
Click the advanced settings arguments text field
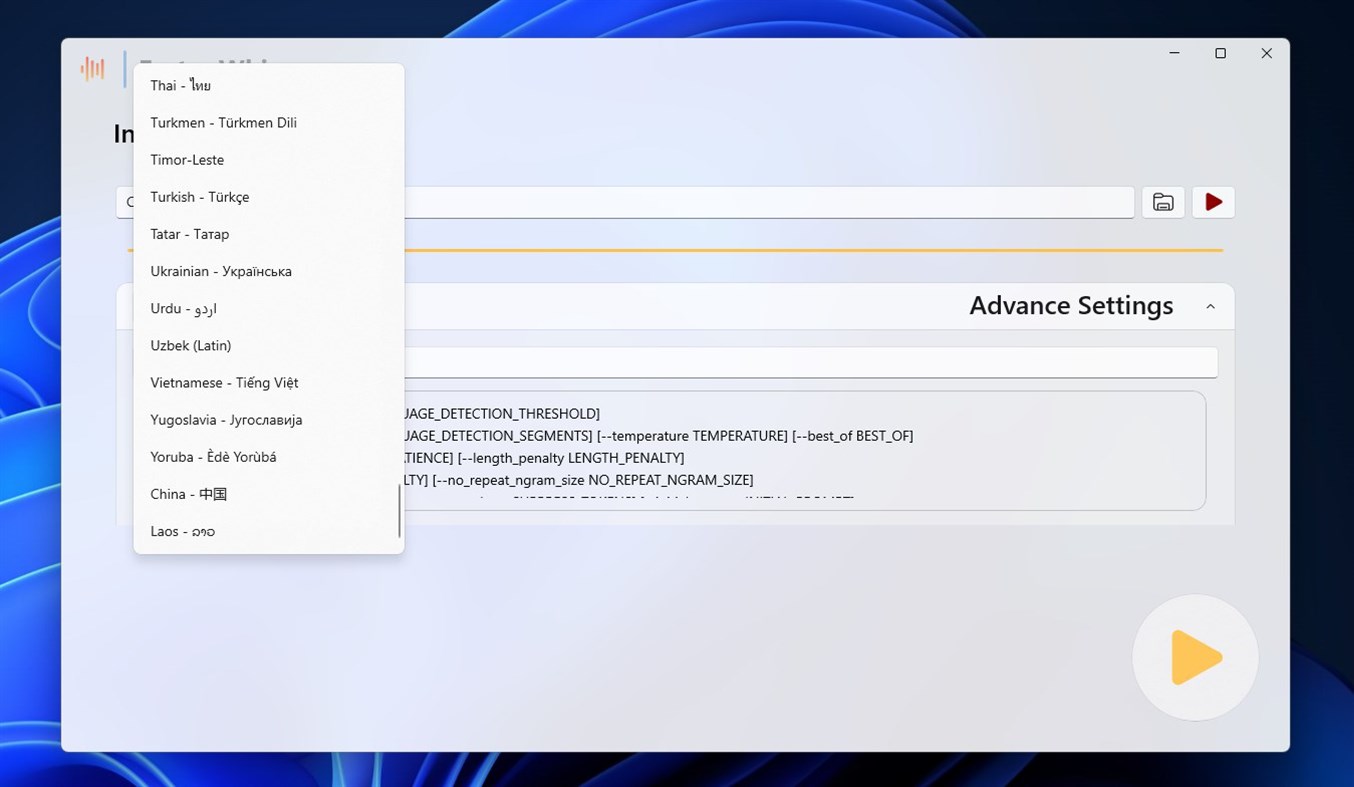[810, 362]
